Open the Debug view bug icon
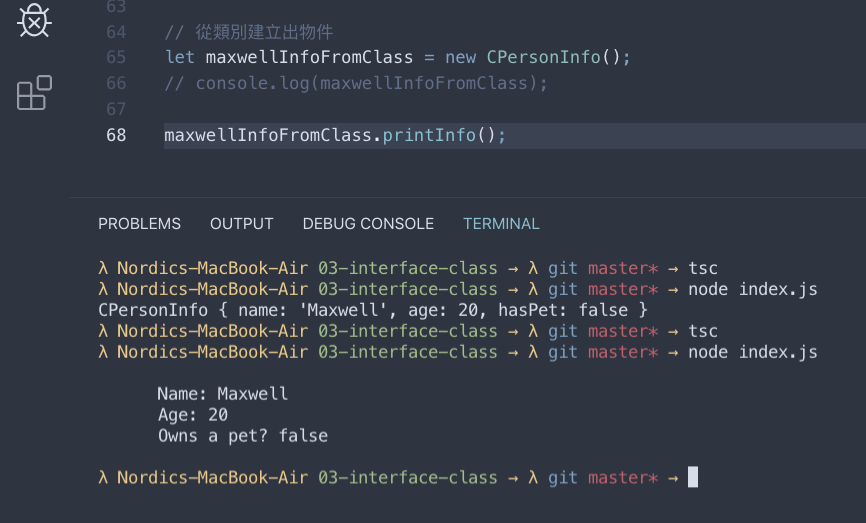Screen dimensions: 866x523 34,20
